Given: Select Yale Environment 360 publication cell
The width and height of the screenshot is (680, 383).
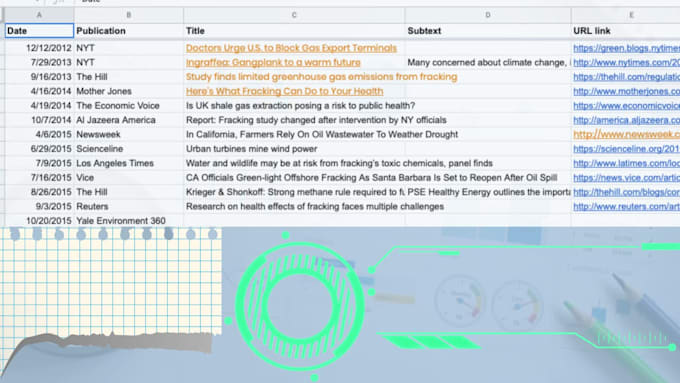Looking at the screenshot, I should coord(129,220).
